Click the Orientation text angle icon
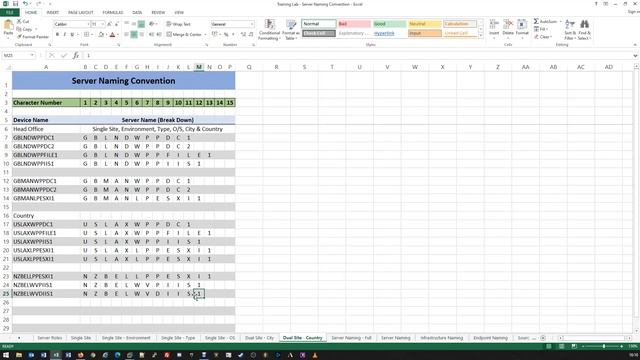The height and width of the screenshot is (360, 640). 151,24
